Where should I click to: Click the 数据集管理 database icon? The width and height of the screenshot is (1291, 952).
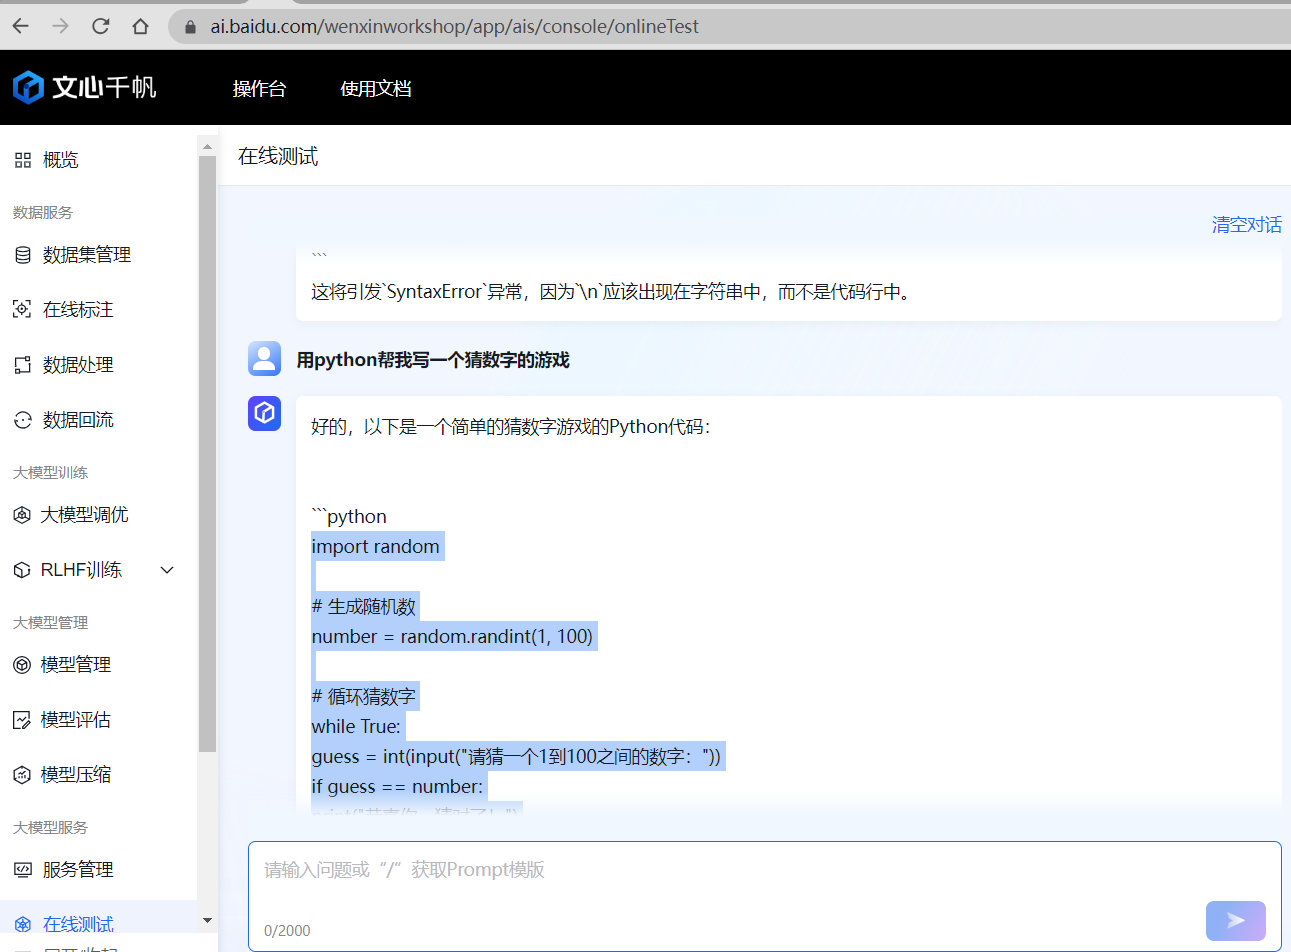coord(23,255)
